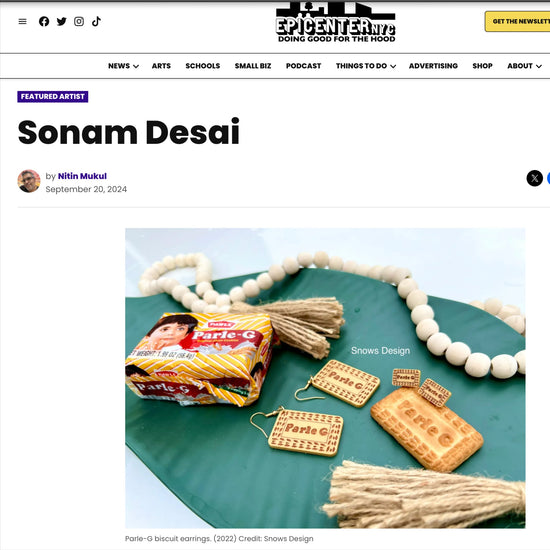Open the TikTok icon link

(x=96, y=22)
